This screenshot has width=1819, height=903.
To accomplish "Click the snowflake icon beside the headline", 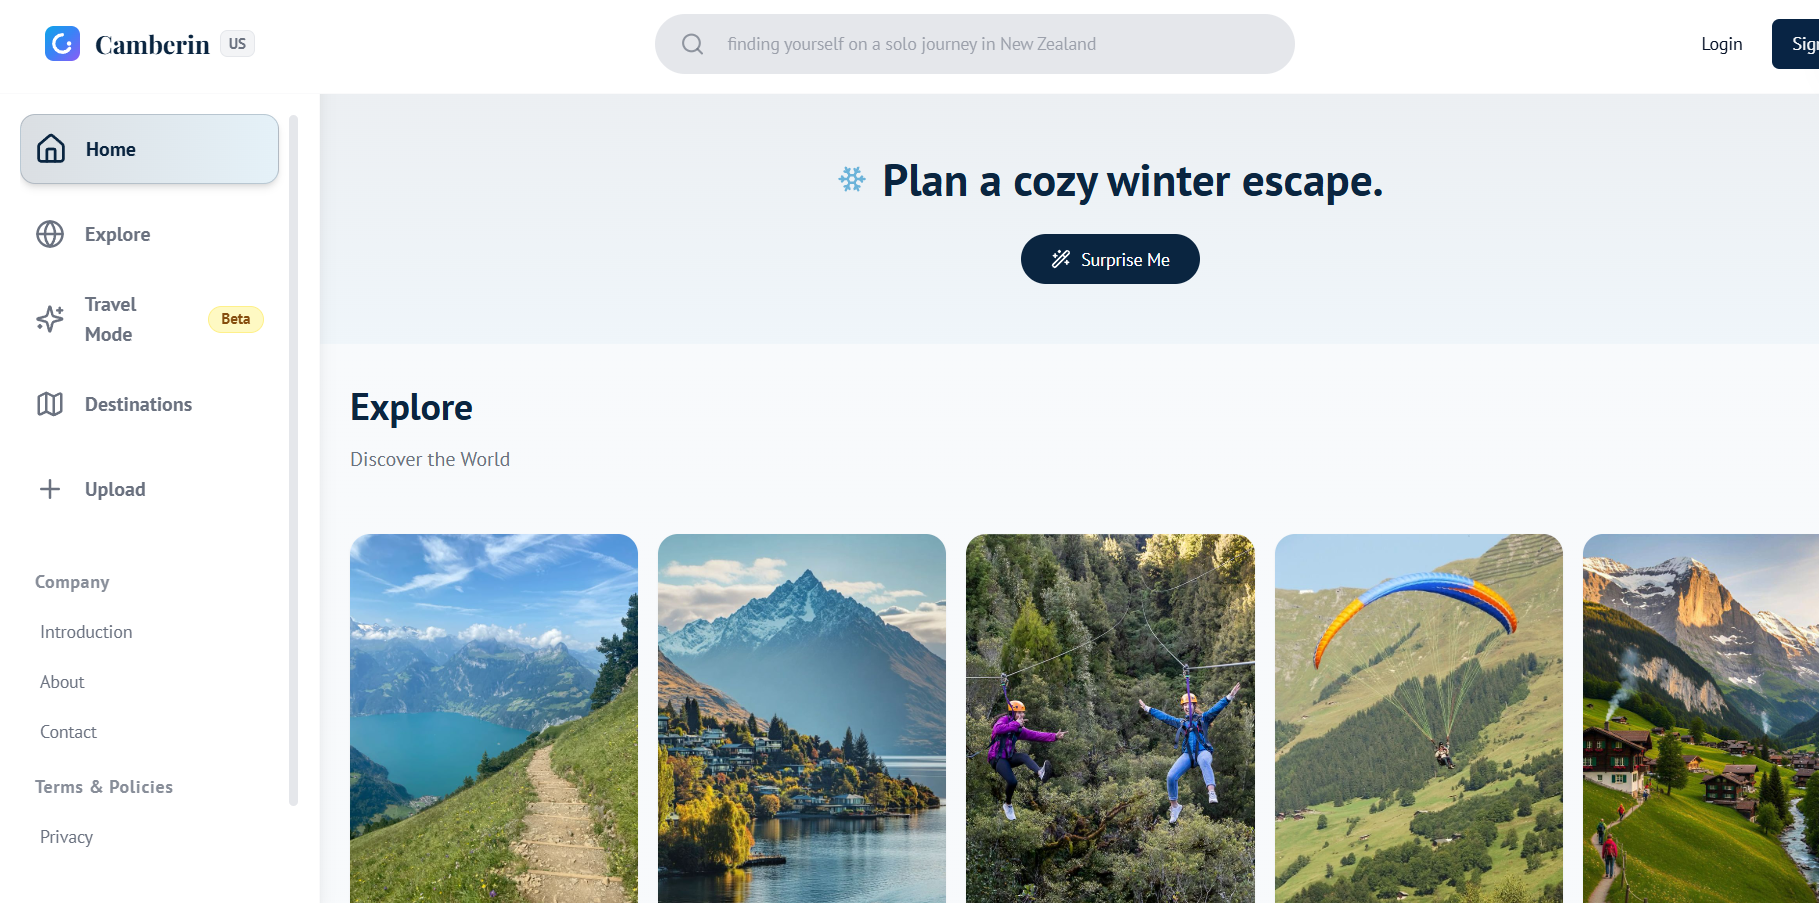I will (x=852, y=180).
